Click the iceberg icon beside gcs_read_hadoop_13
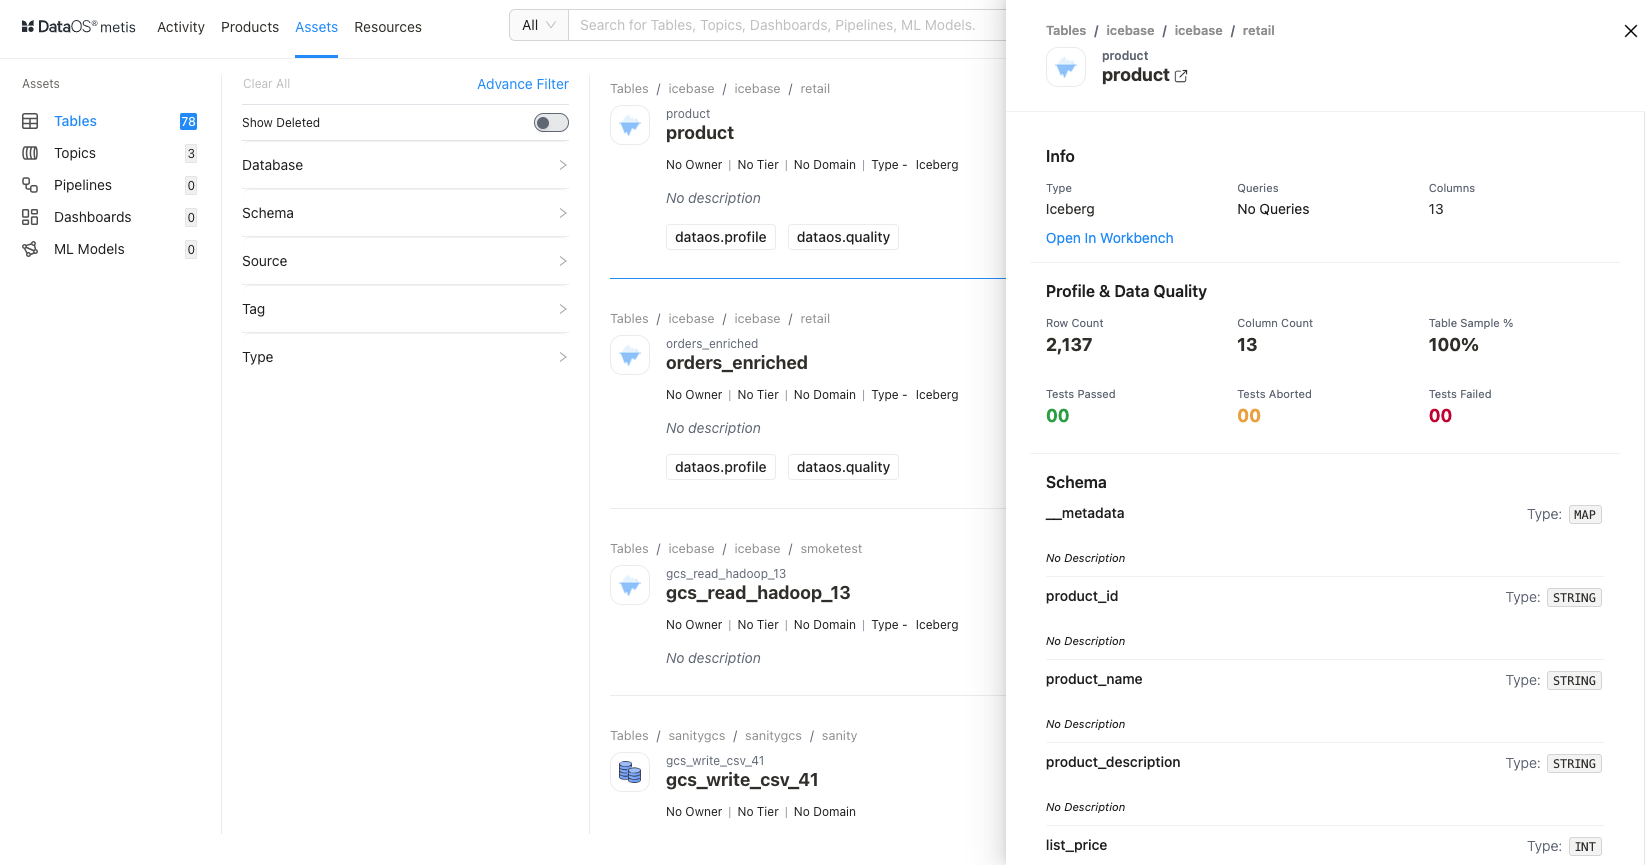1645x865 pixels. tap(630, 586)
